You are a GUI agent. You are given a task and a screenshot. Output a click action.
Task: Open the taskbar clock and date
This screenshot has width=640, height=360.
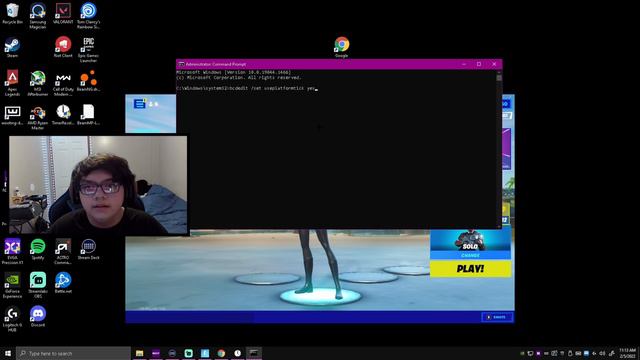pos(627,353)
